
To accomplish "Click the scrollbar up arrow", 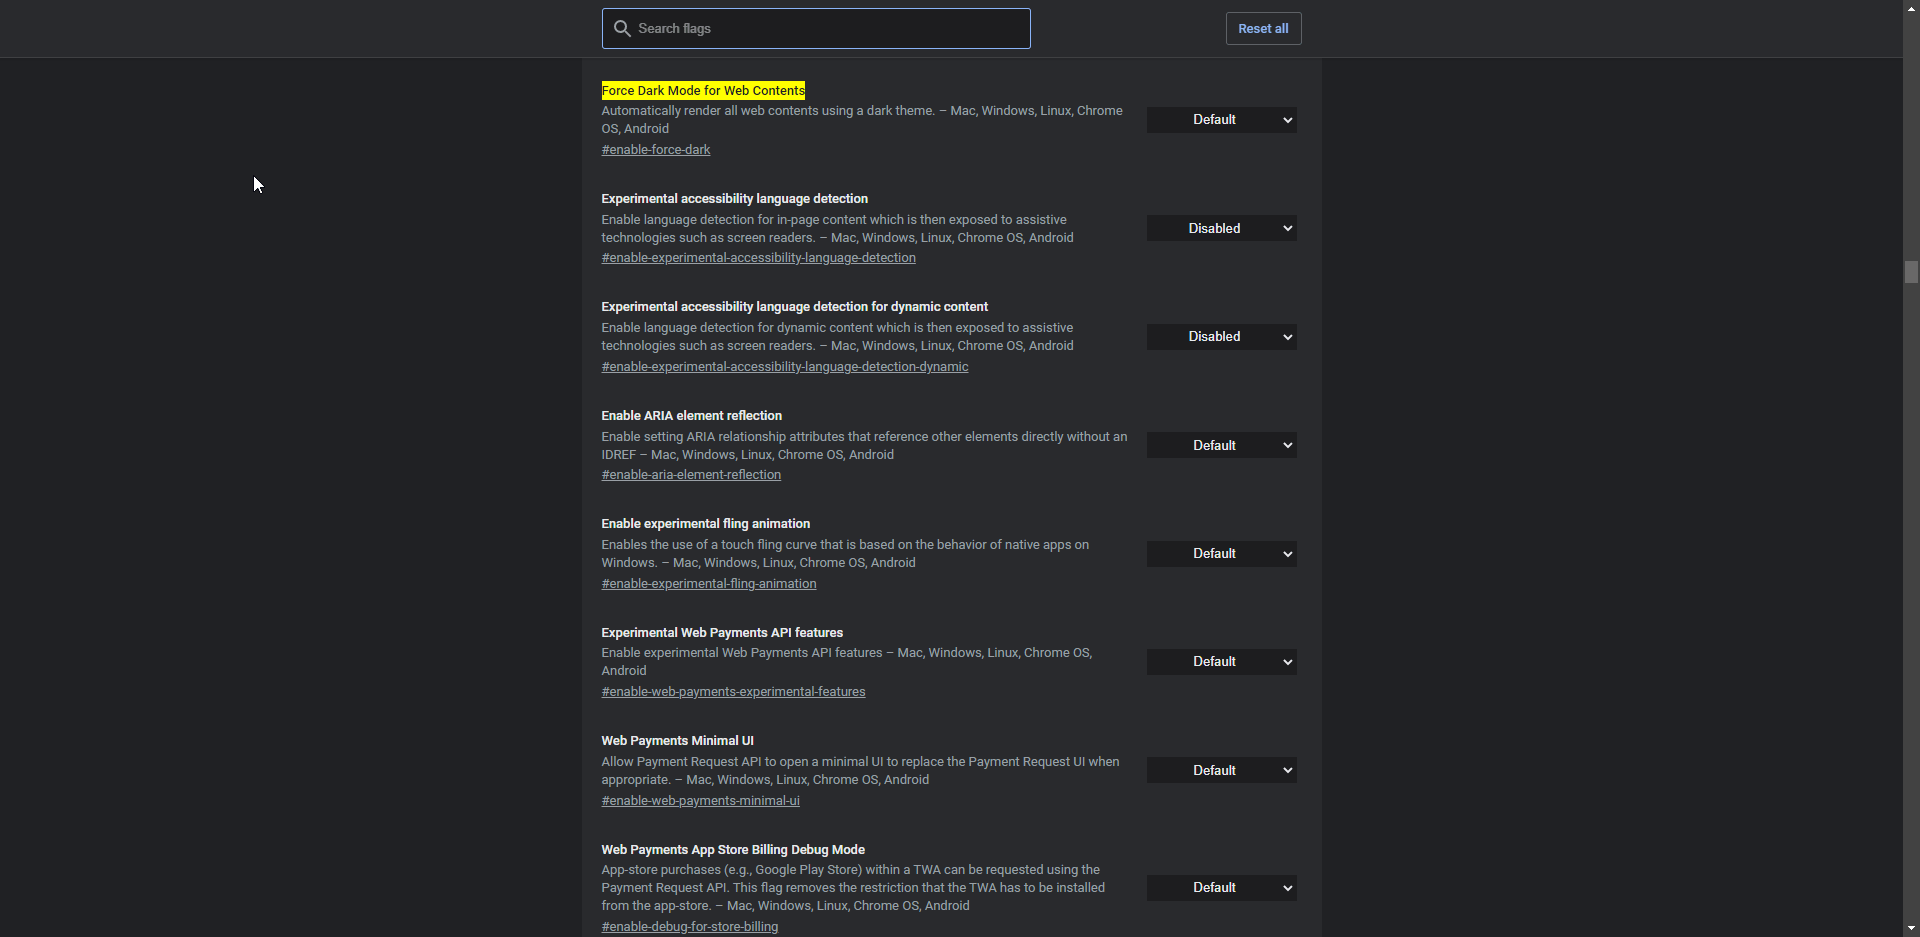I will coord(1911,8).
